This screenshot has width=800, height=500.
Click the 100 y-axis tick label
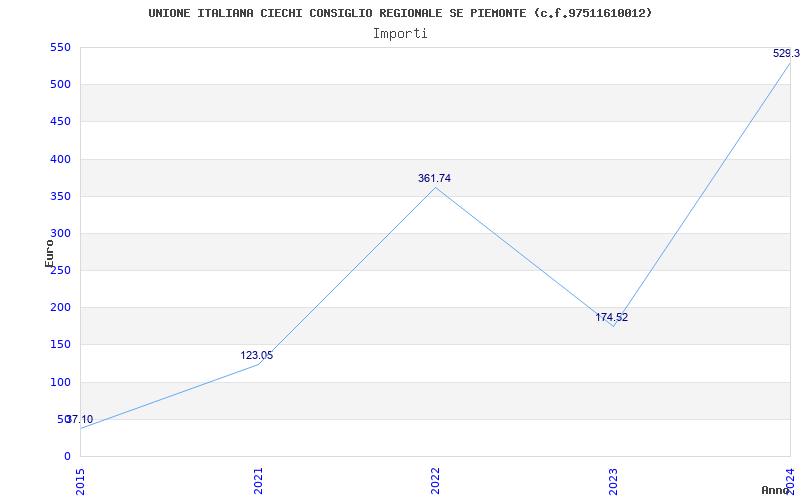pyautogui.click(x=60, y=382)
